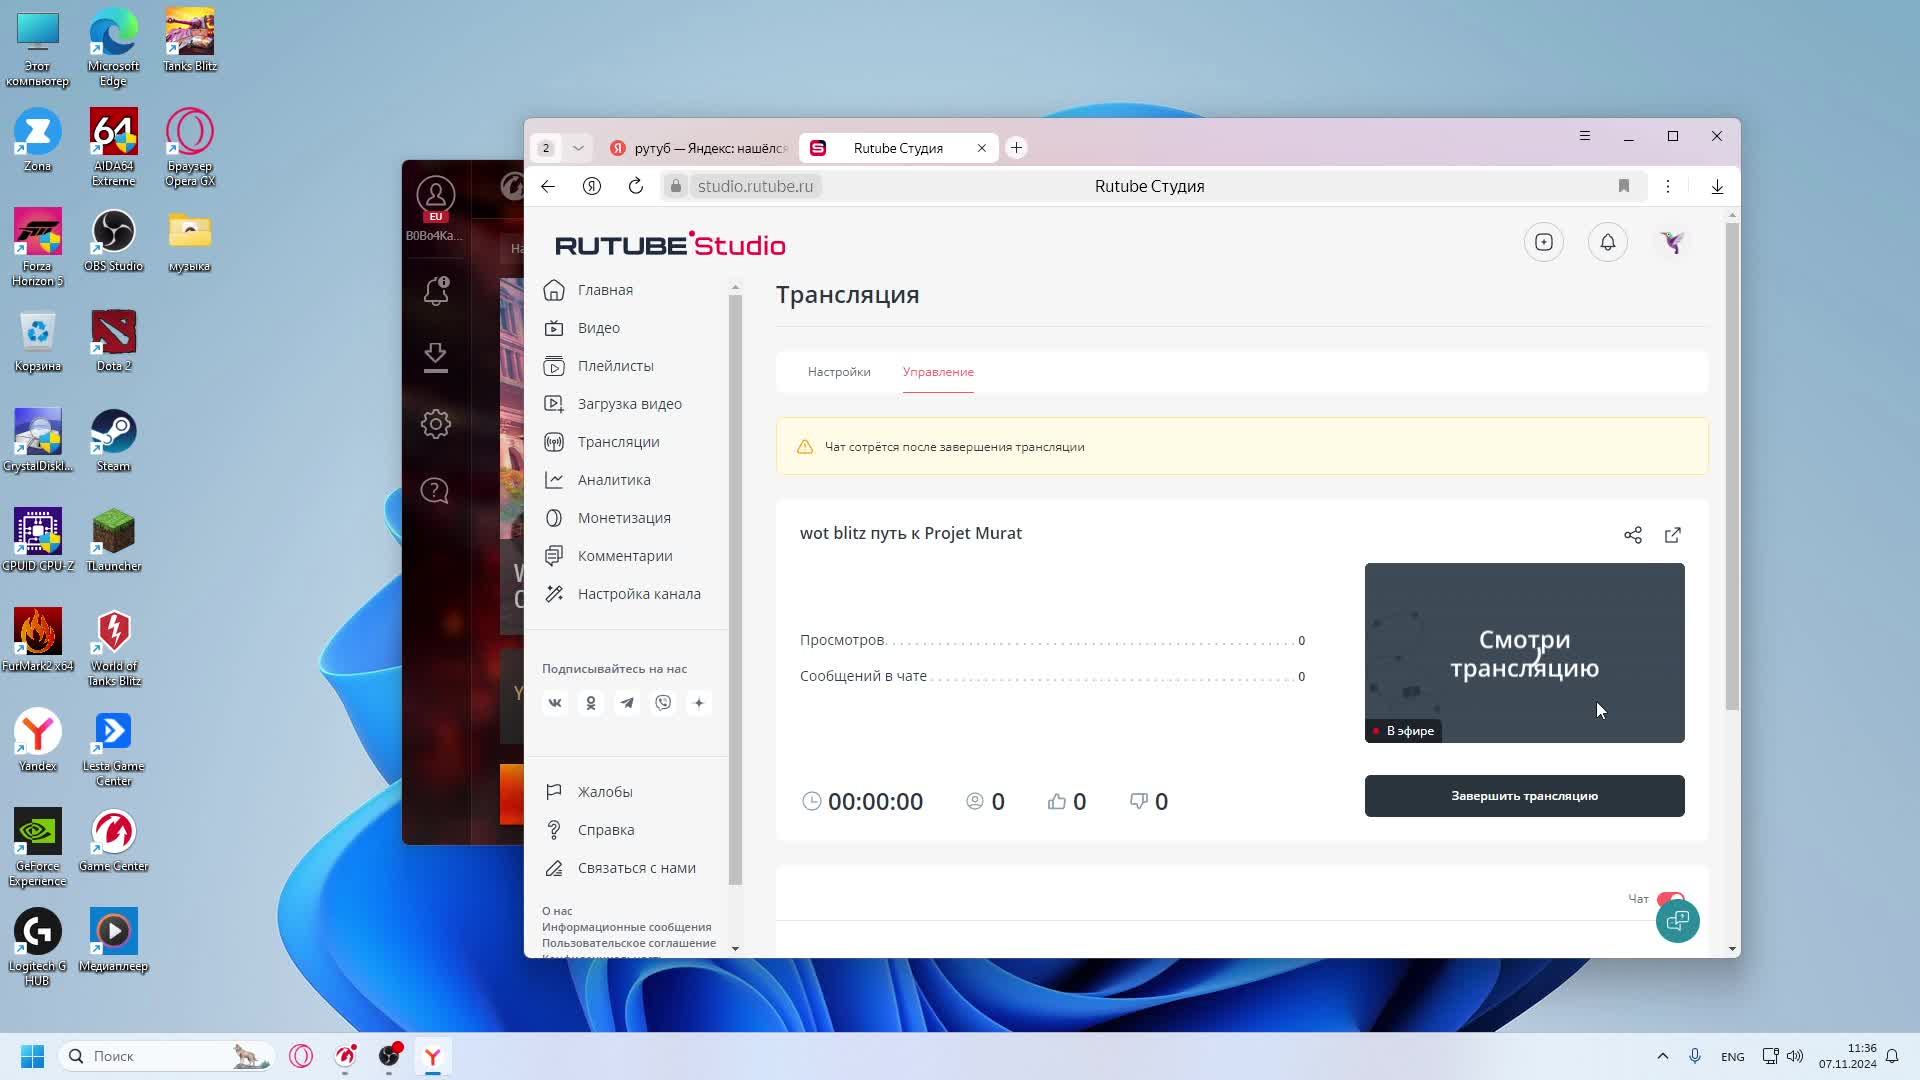Navigate to Аналитика in sidebar
Image resolution: width=1920 pixels, height=1080 pixels.
[x=615, y=479]
